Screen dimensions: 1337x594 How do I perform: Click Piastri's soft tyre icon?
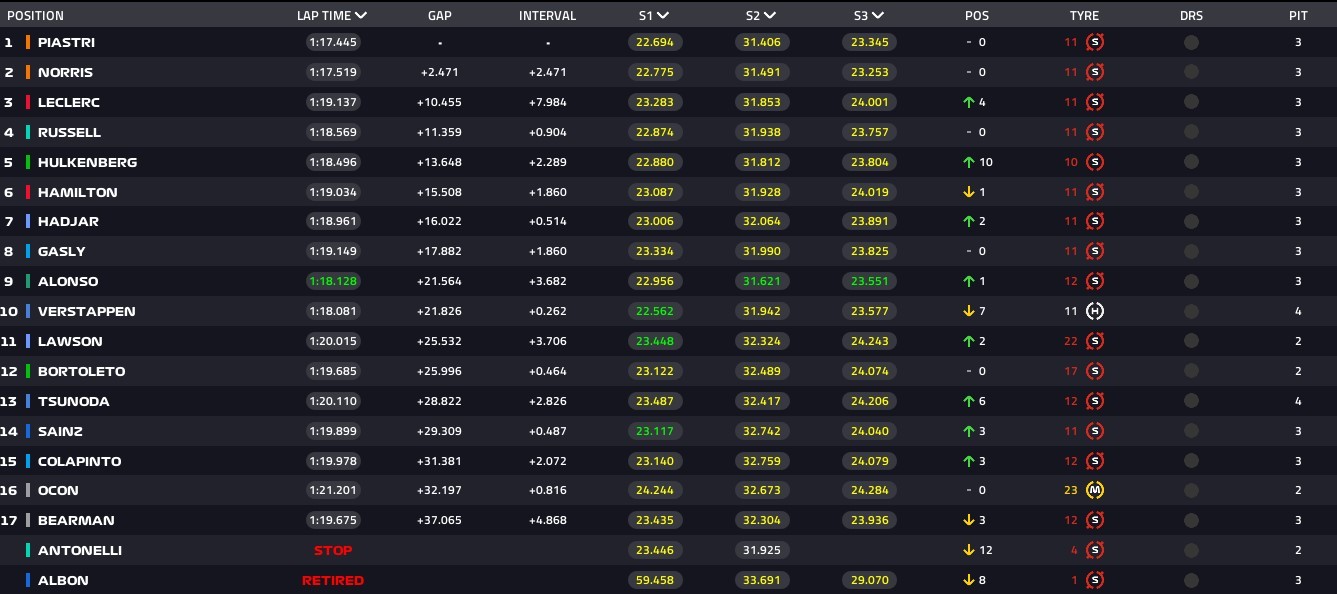coord(1094,42)
